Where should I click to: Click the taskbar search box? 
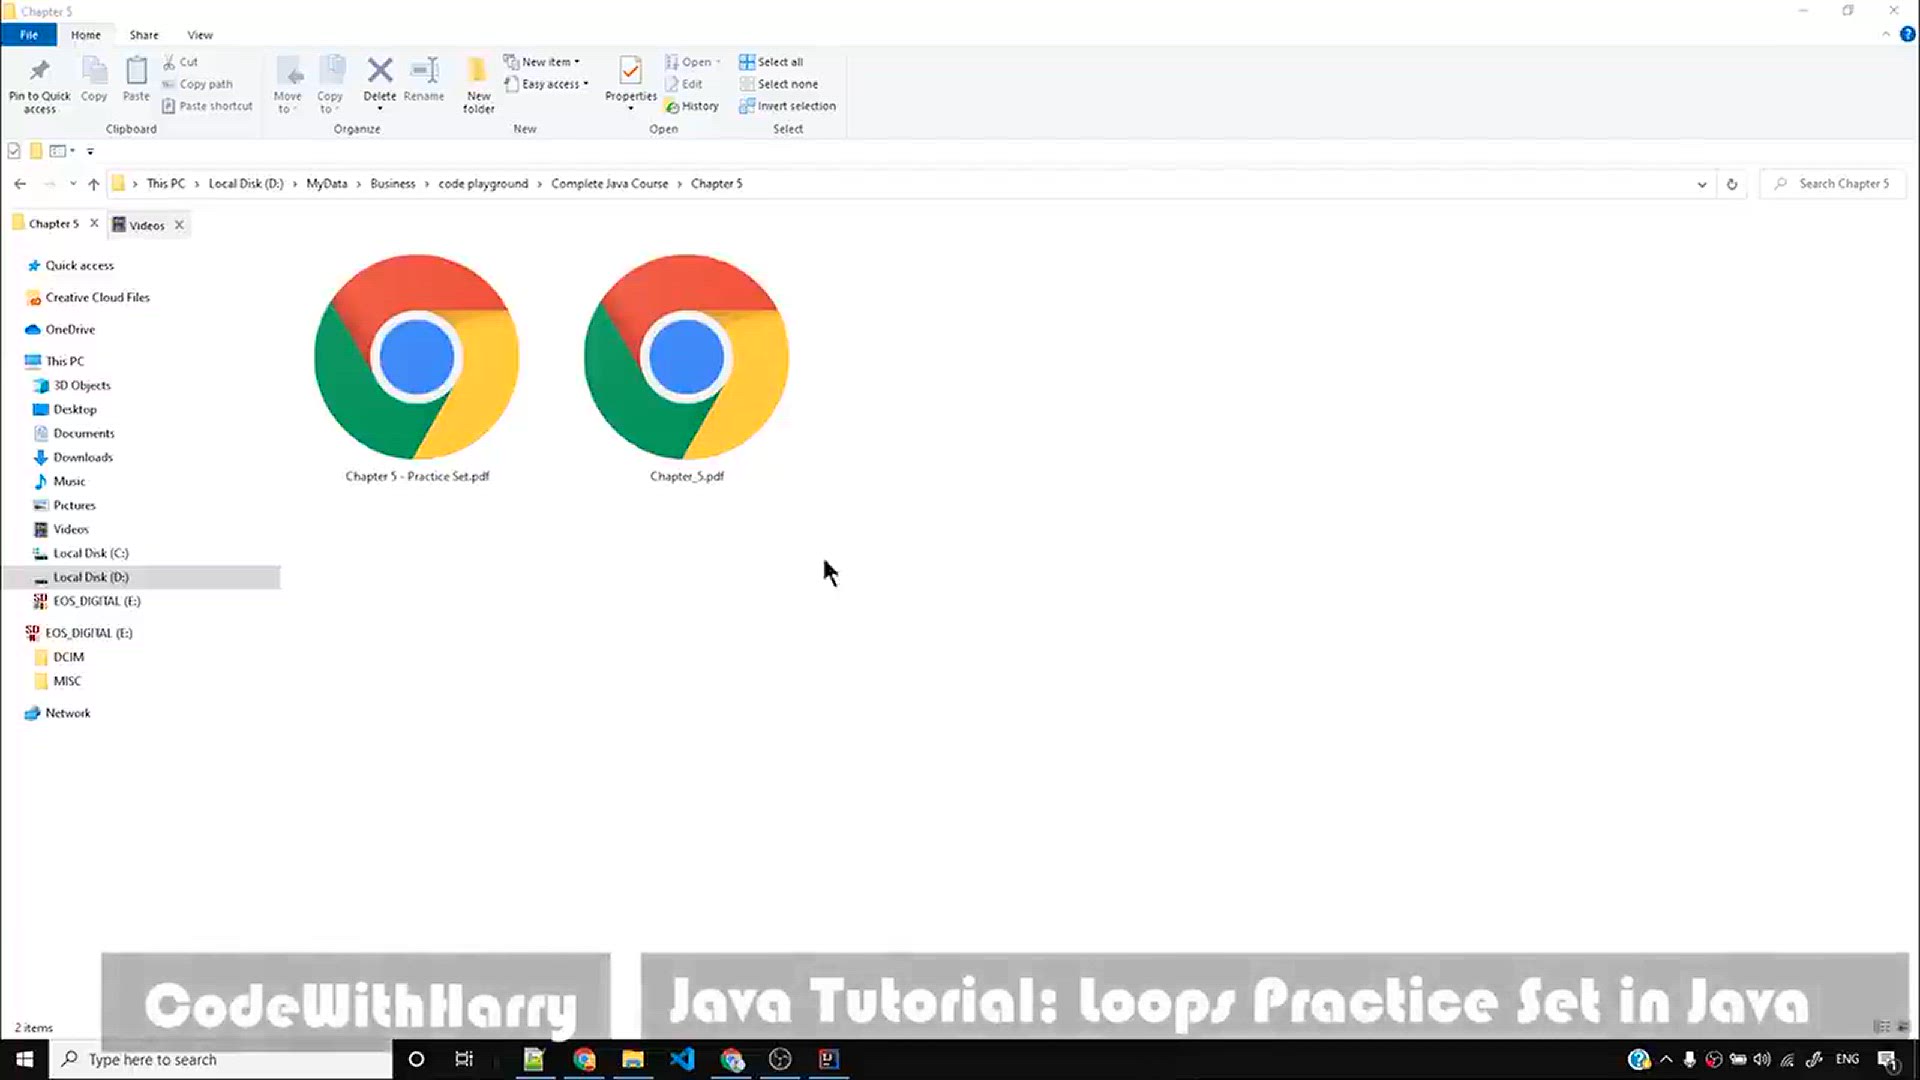pos(220,1059)
